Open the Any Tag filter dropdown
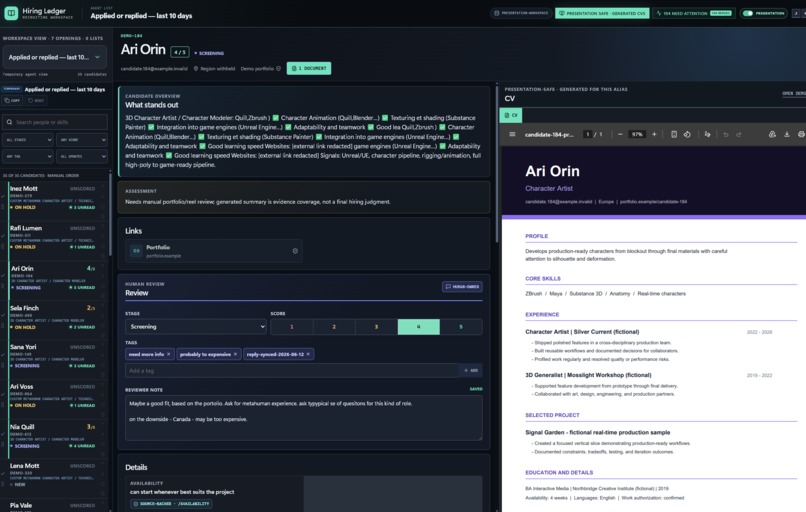Viewport: 806px width, 512px height. pos(28,156)
